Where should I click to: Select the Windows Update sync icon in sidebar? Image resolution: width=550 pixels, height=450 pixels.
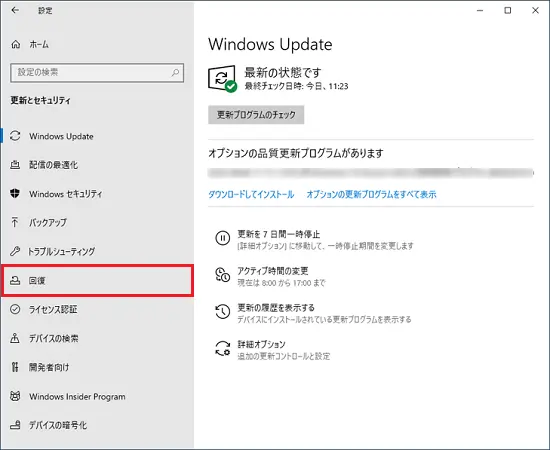(x=15, y=136)
